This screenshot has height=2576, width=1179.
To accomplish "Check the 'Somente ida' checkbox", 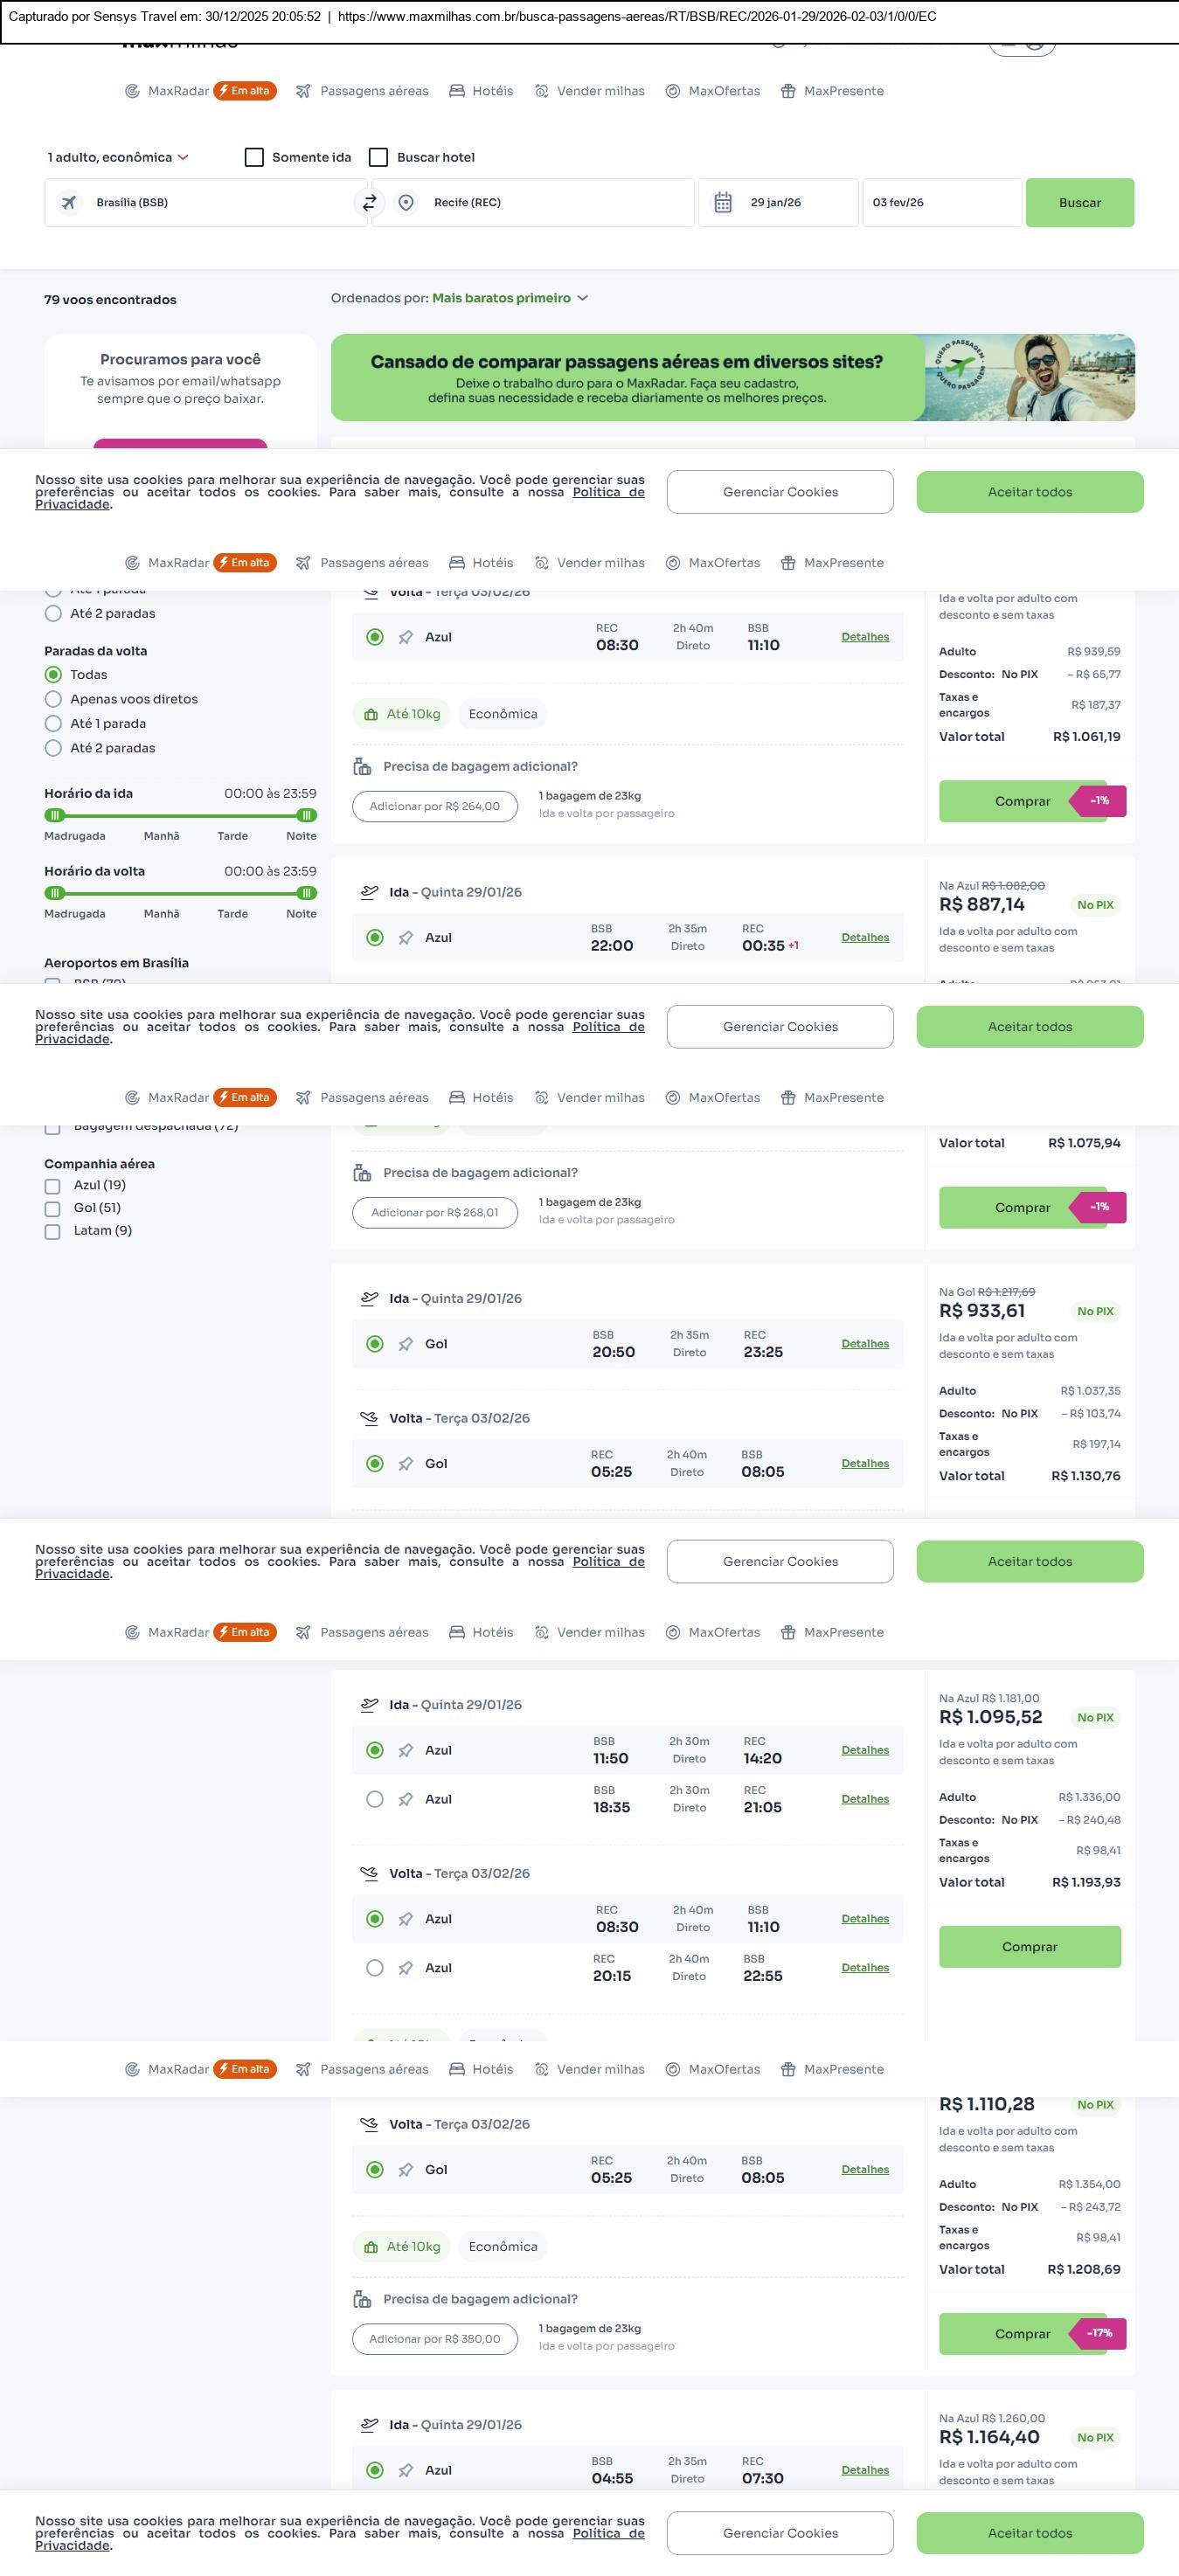I will (x=254, y=158).
